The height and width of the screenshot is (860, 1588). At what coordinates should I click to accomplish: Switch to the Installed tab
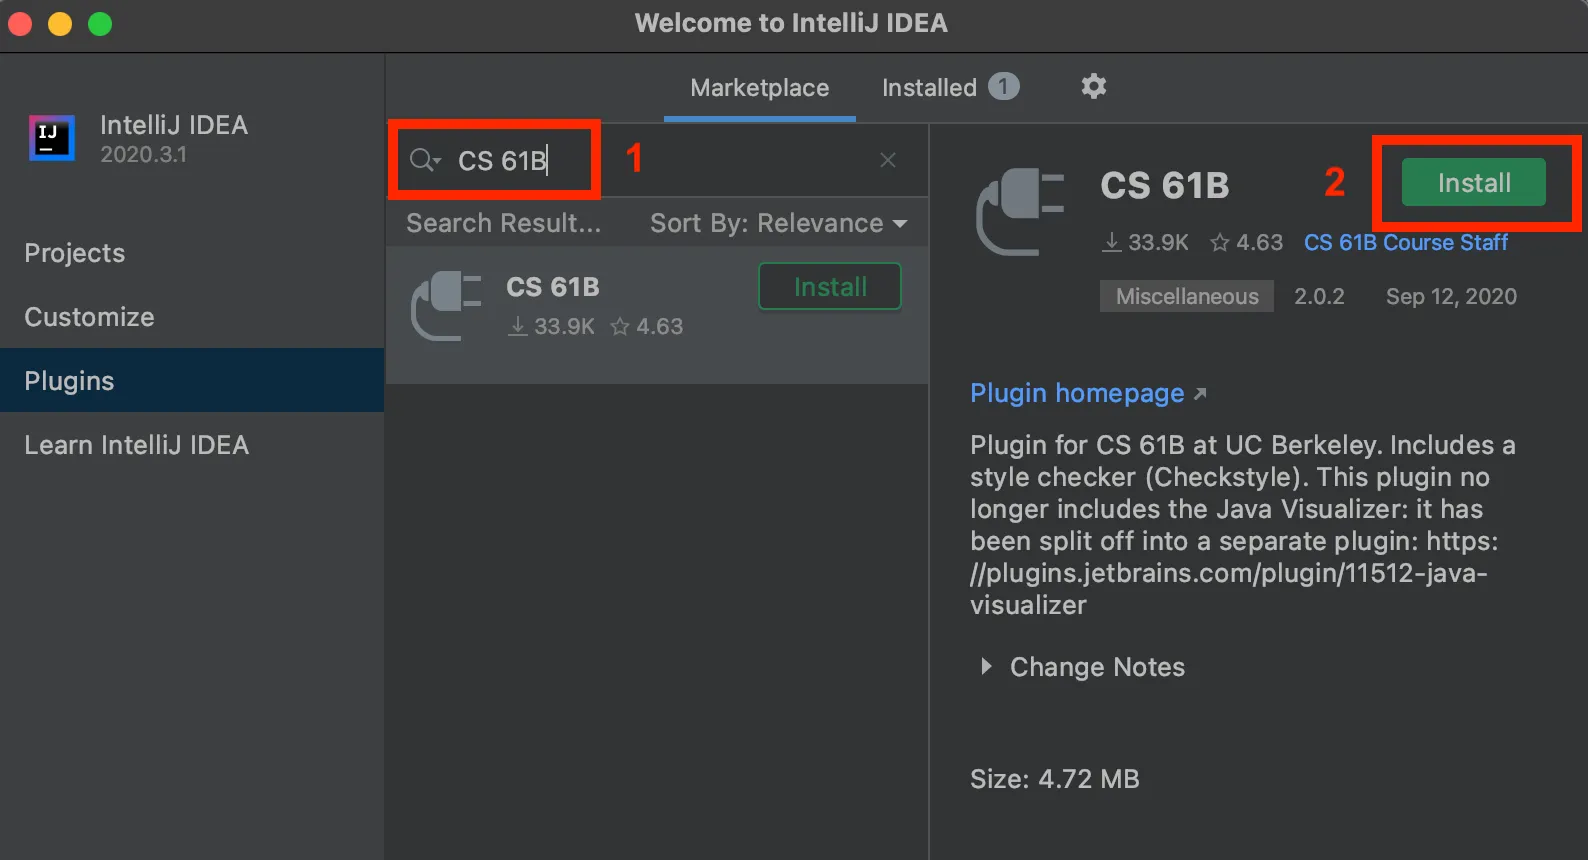[950, 88]
